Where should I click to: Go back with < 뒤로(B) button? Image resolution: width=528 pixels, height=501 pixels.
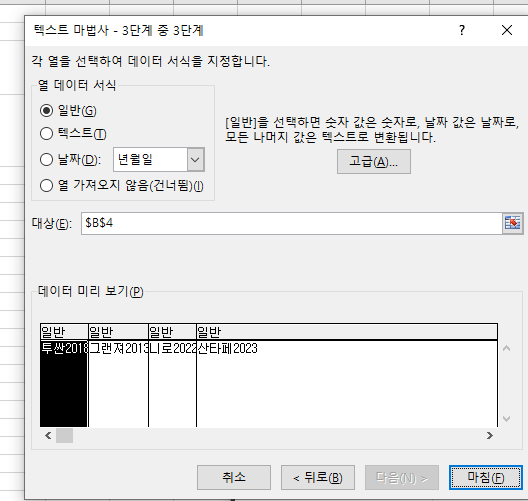pos(318,477)
